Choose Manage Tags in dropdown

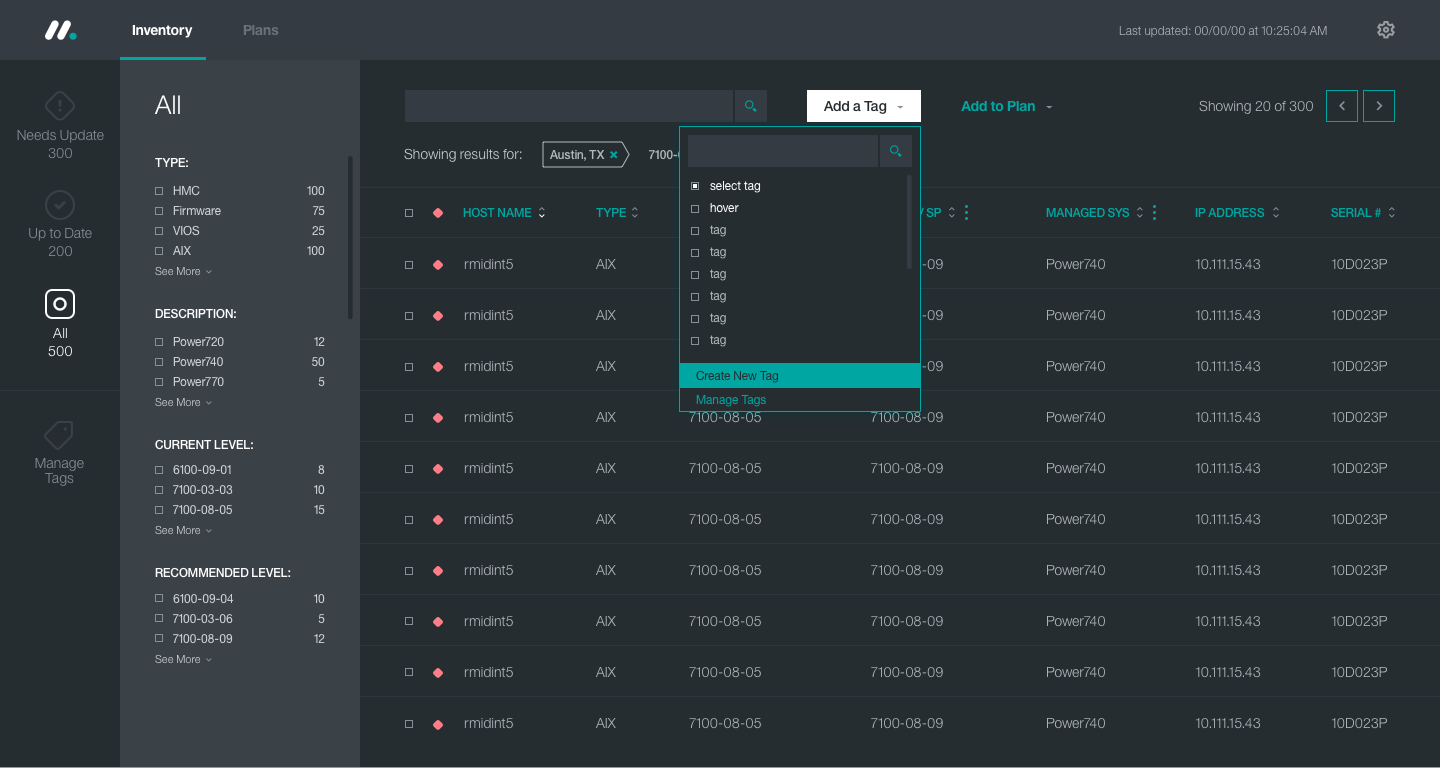[x=800, y=400]
